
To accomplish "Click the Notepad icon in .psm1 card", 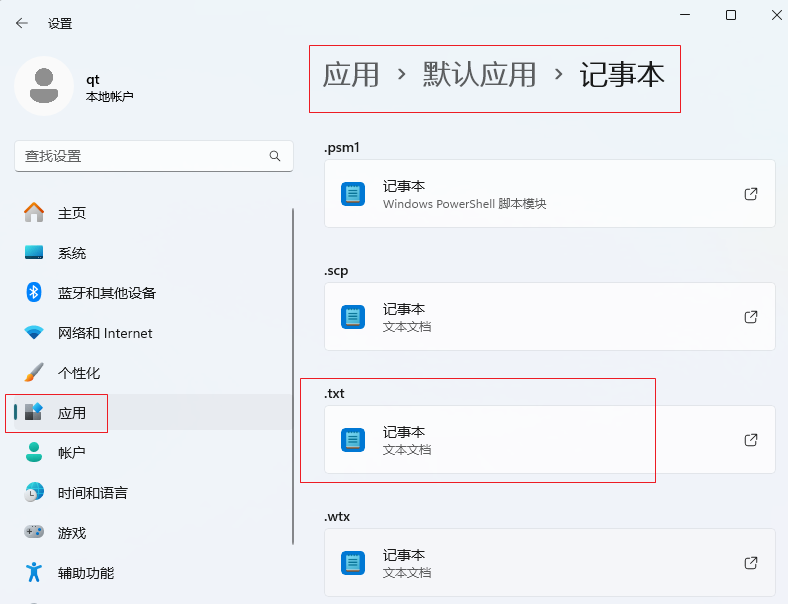I will coord(353,194).
